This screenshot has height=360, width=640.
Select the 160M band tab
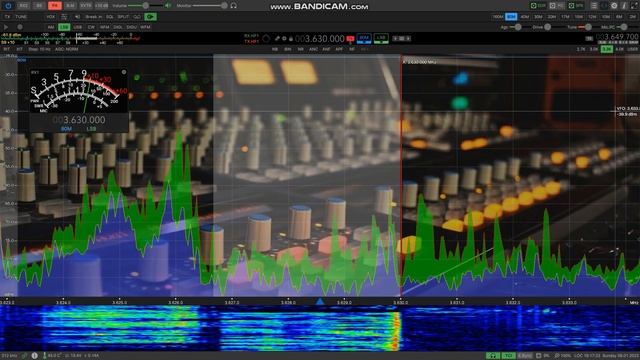point(498,17)
